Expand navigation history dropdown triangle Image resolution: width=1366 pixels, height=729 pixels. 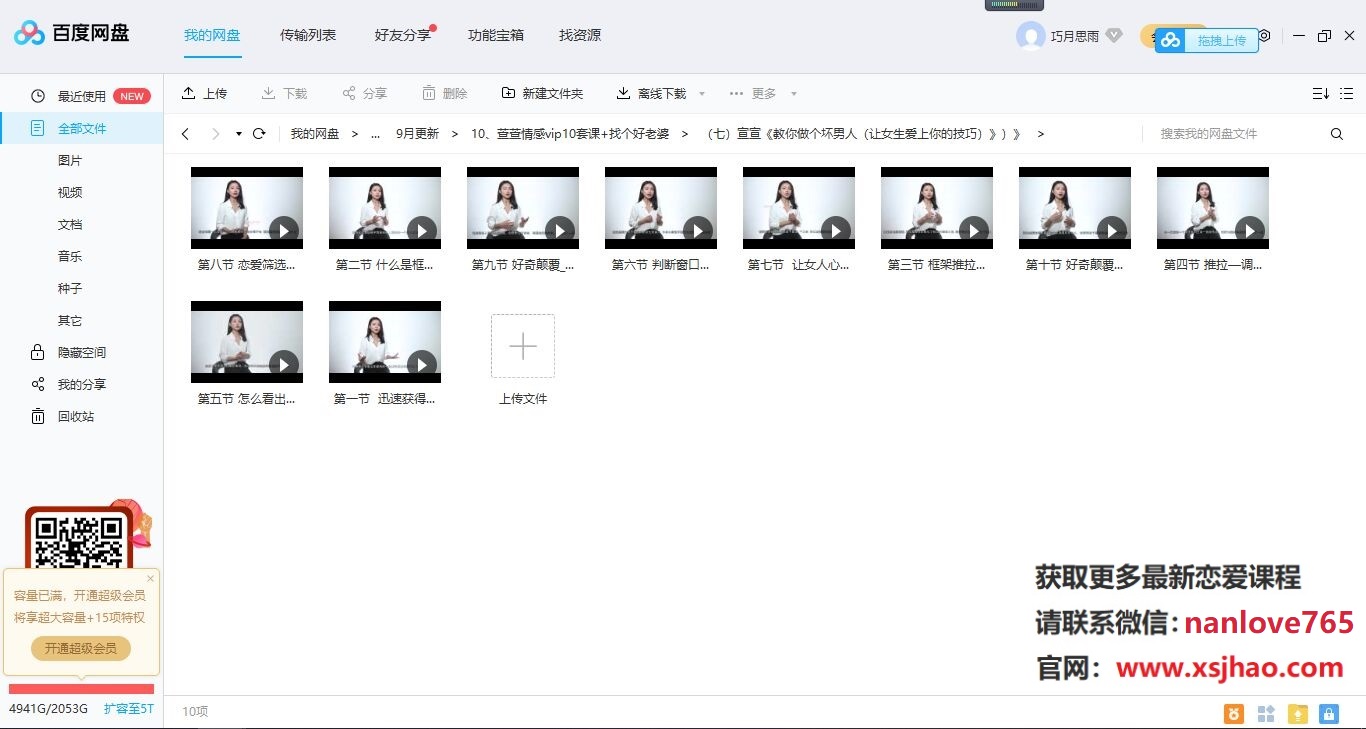pyautogui.click(x=239, y=134)
